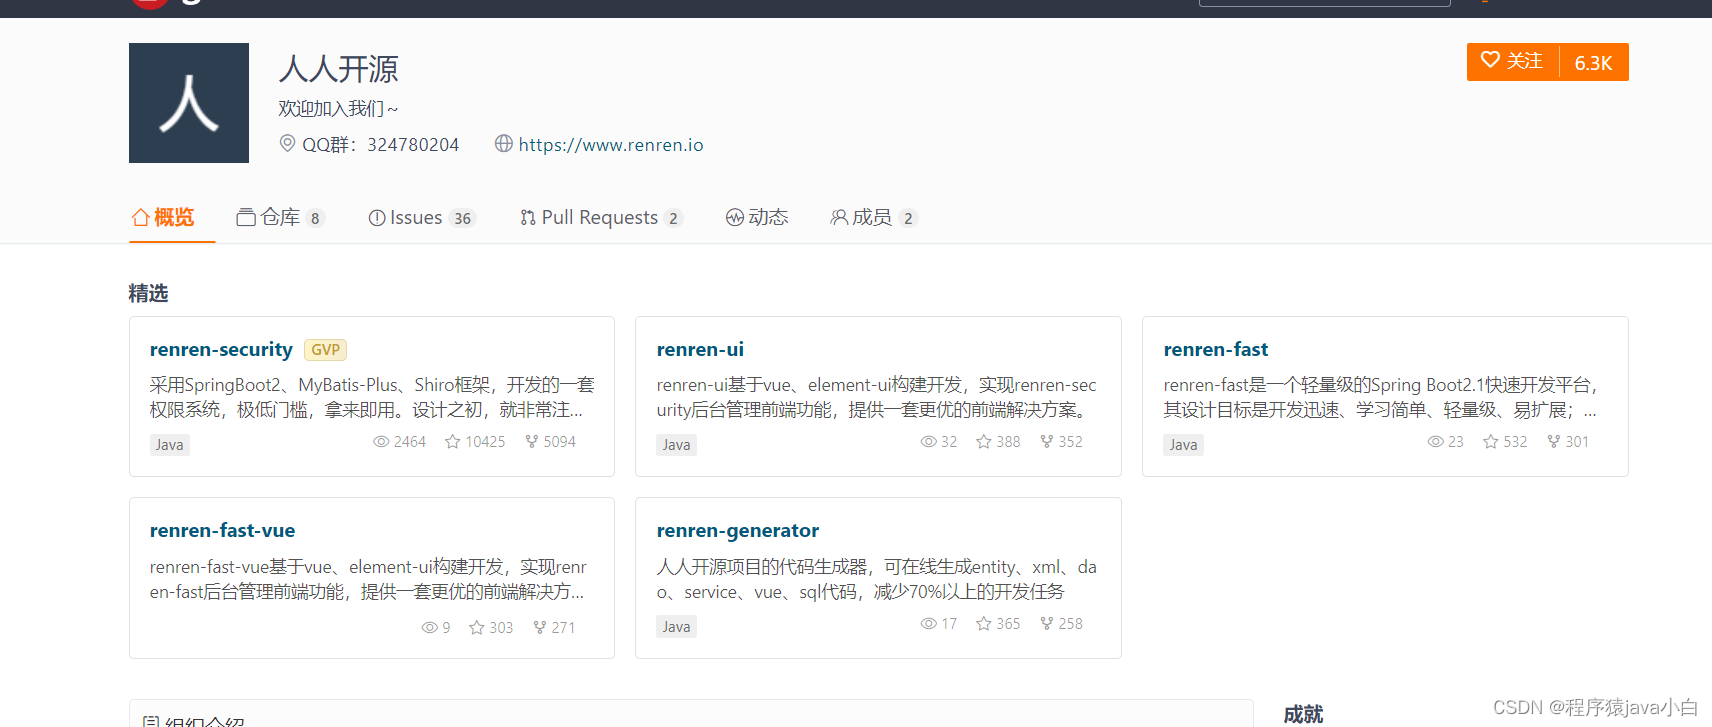This screenshot has width=1712, height=727.
Task: View the 成员 members tab
Action: tap(873, 217)
